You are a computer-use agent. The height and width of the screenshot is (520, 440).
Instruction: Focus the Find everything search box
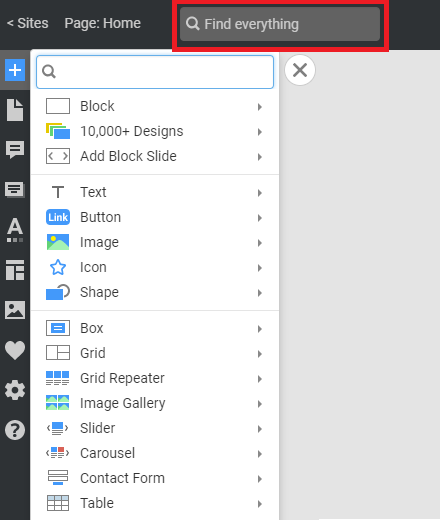(280, 24)
